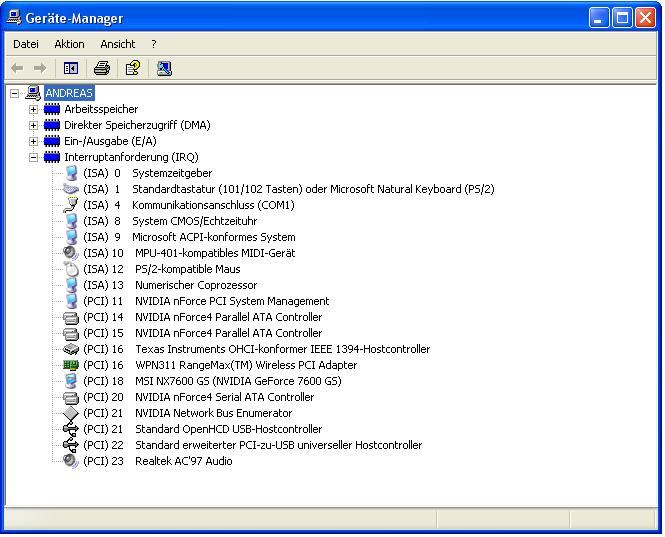The height and width of the screenshot is (537, 665).
Task: Click the WPN311 wireless adapter card icon
Action: pos(71,365)
